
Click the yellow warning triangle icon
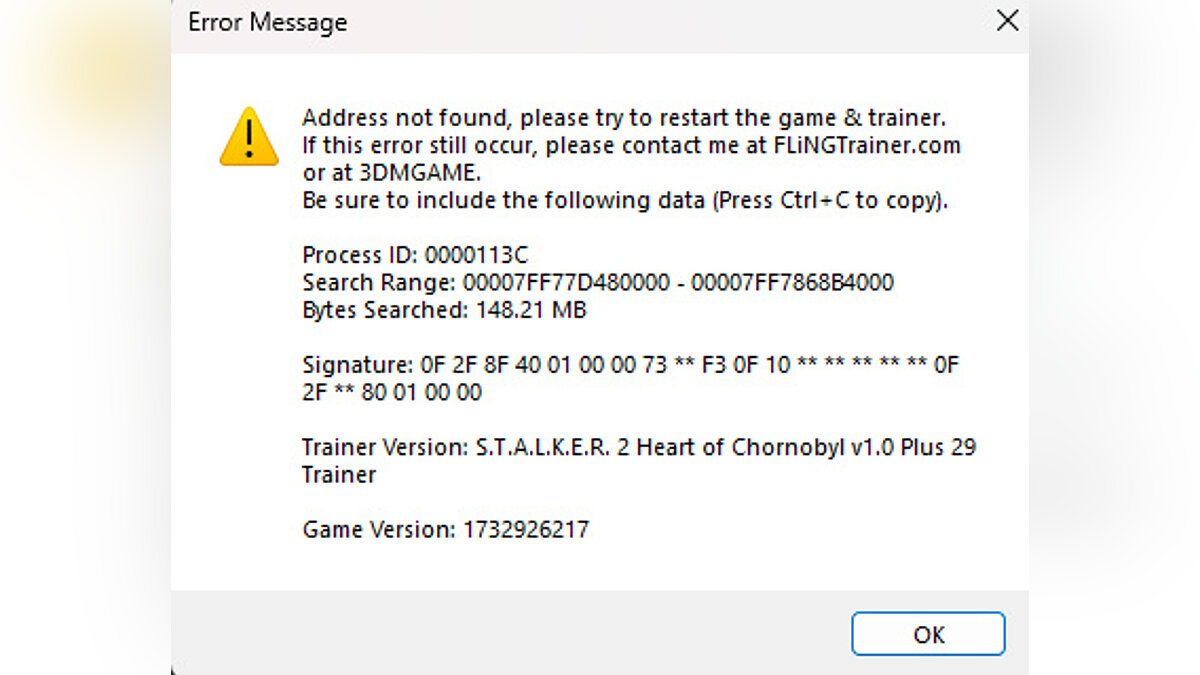[x=249, y=137]
